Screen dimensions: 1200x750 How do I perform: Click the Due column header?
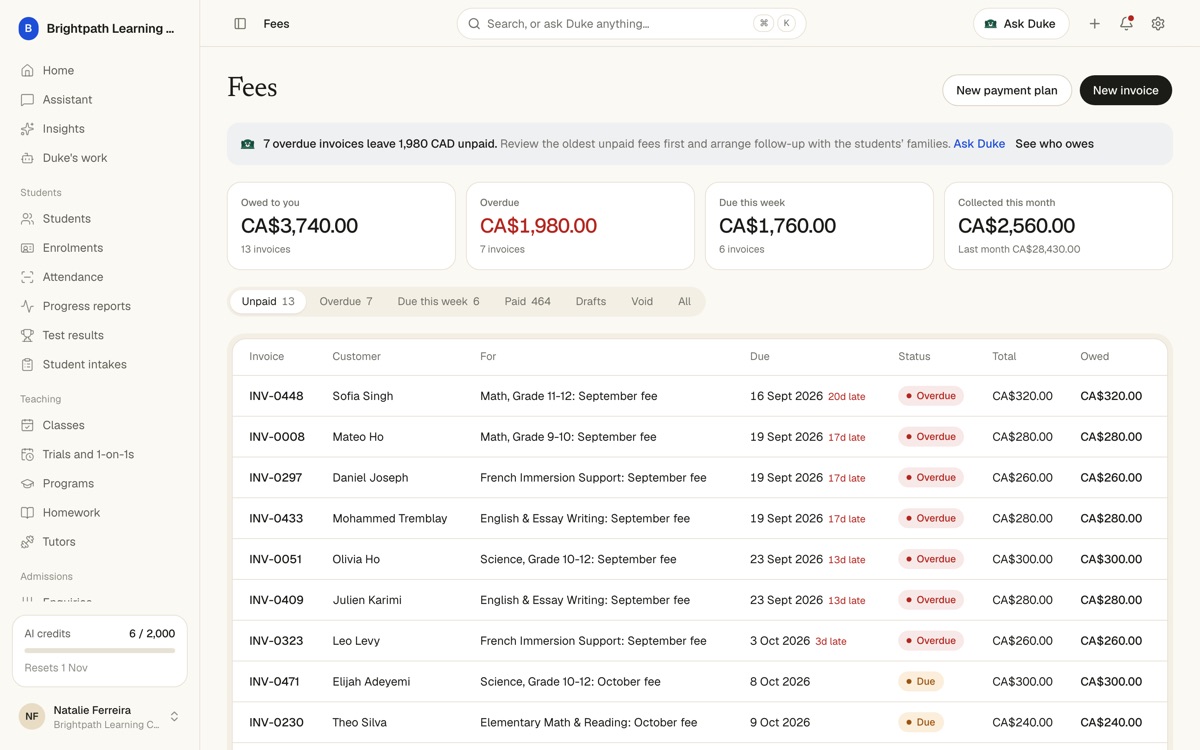(760, 356)
